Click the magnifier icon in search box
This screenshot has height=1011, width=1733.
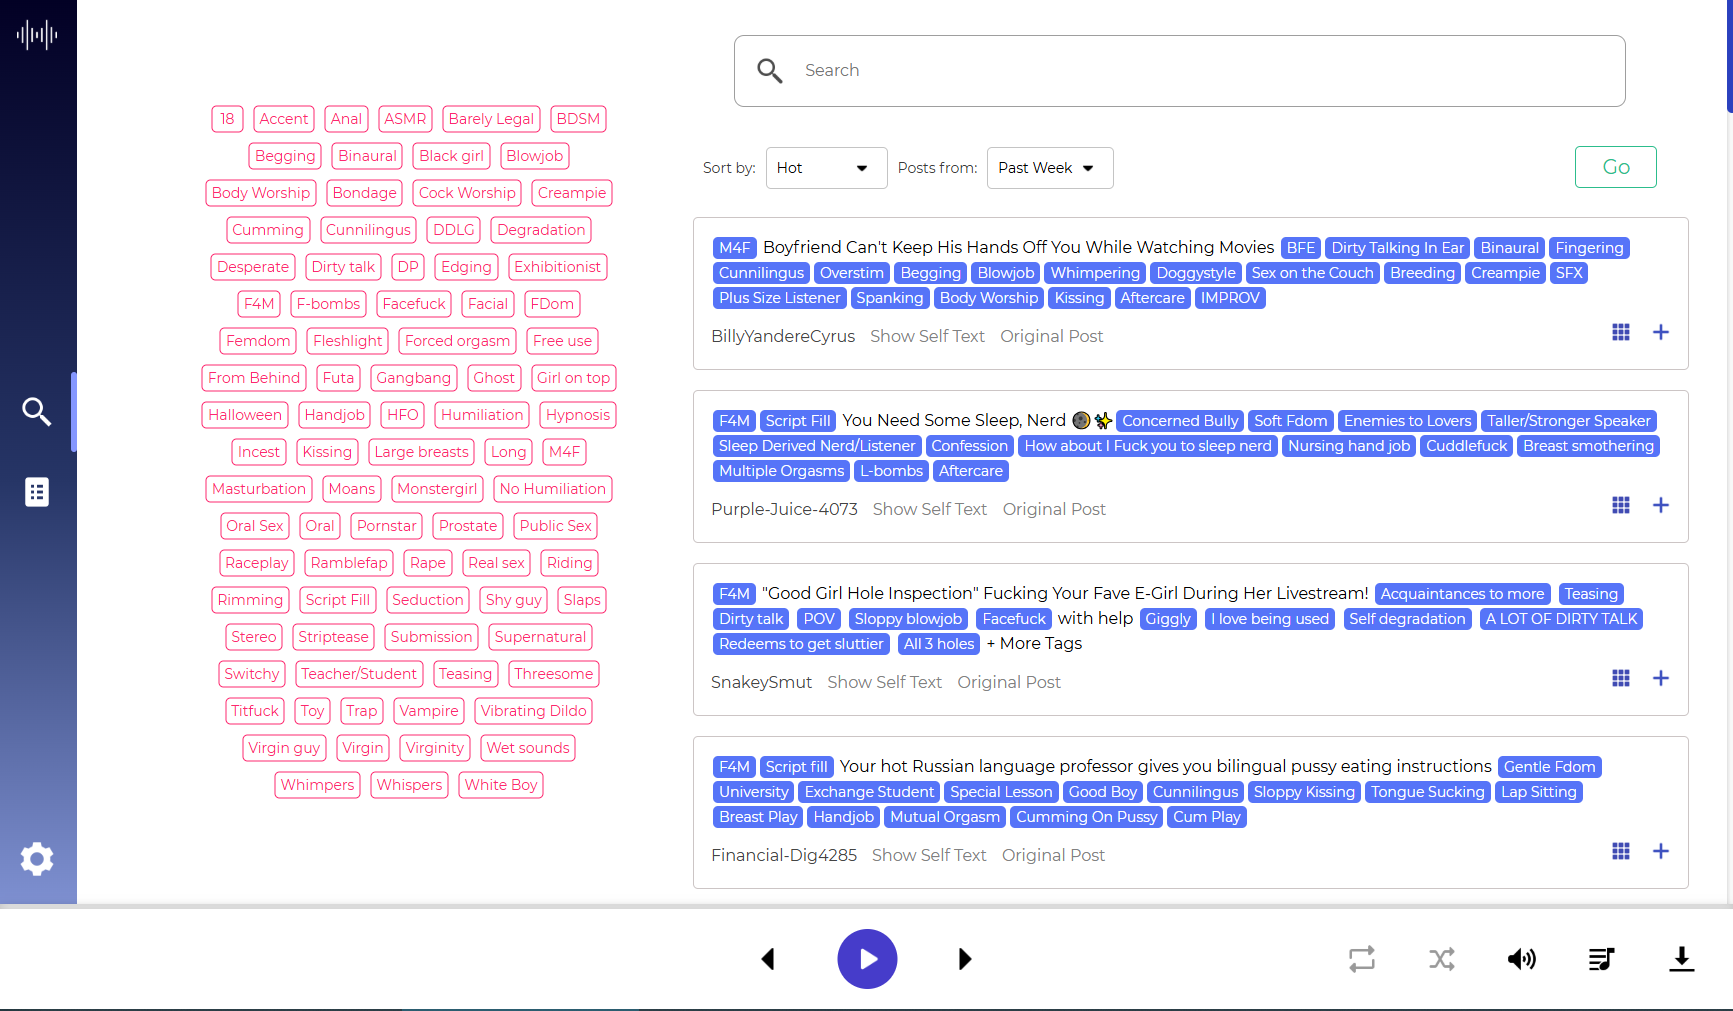770,70
